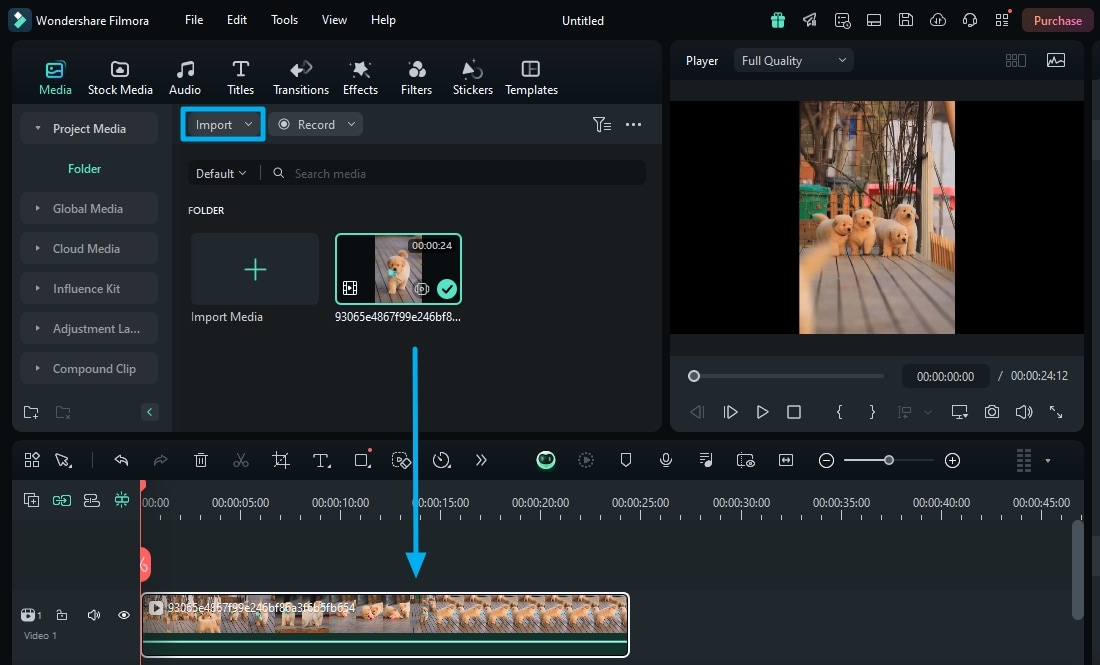The width and height of the screenshot is (1100, 665).
Task: Hide the Video 1 track with eye icon
Action: click(x=124, y=615)
